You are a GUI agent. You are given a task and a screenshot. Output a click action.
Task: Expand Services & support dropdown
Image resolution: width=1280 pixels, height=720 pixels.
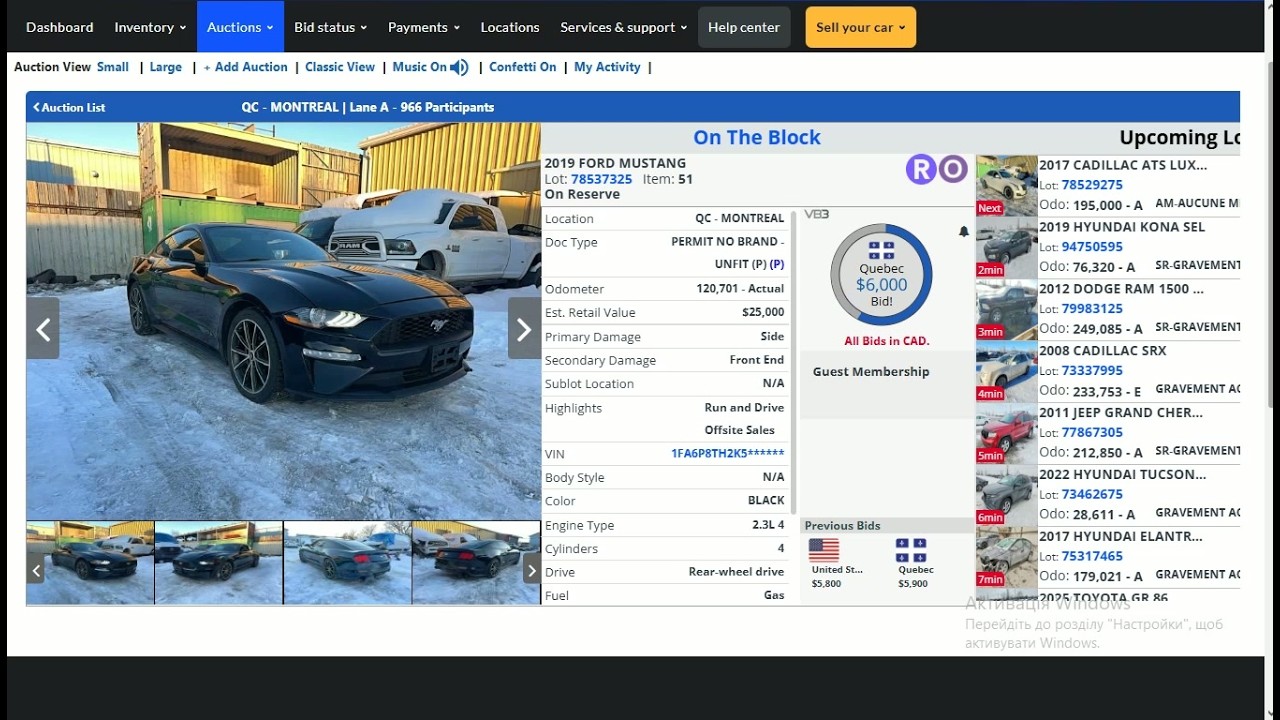coord(623,27)
